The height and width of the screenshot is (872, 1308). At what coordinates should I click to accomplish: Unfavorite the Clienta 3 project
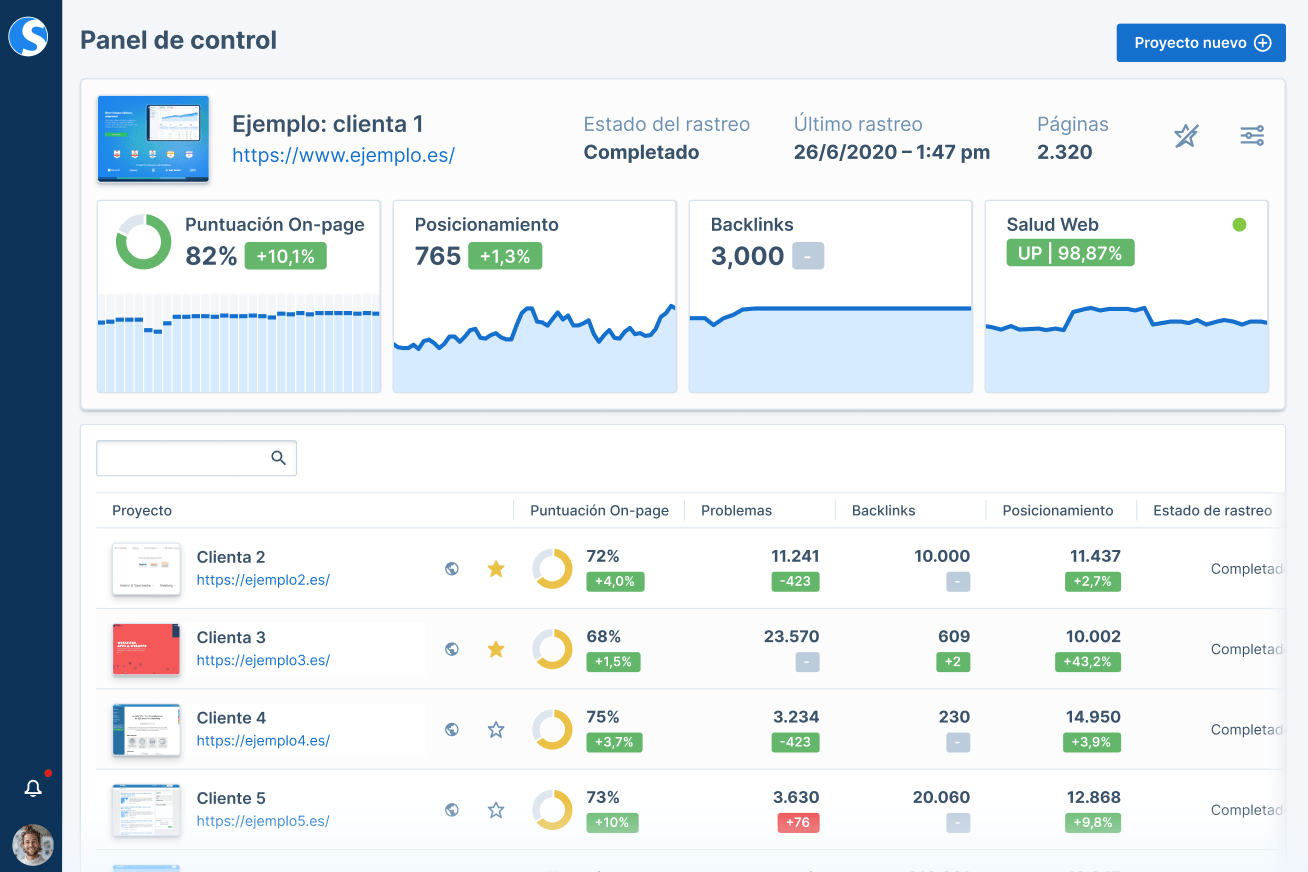tap(495, 649)
